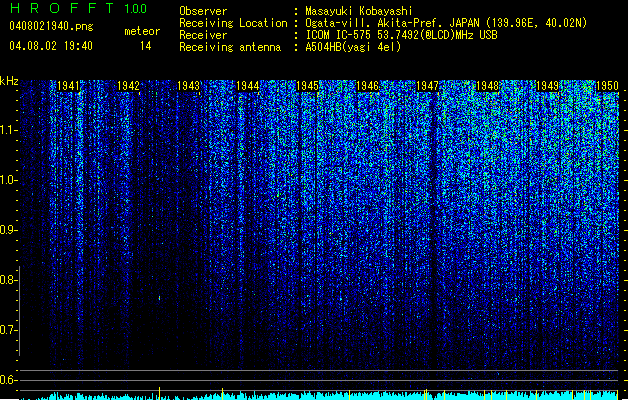Click the 0.6 frequency axis label

pos(8,380)
